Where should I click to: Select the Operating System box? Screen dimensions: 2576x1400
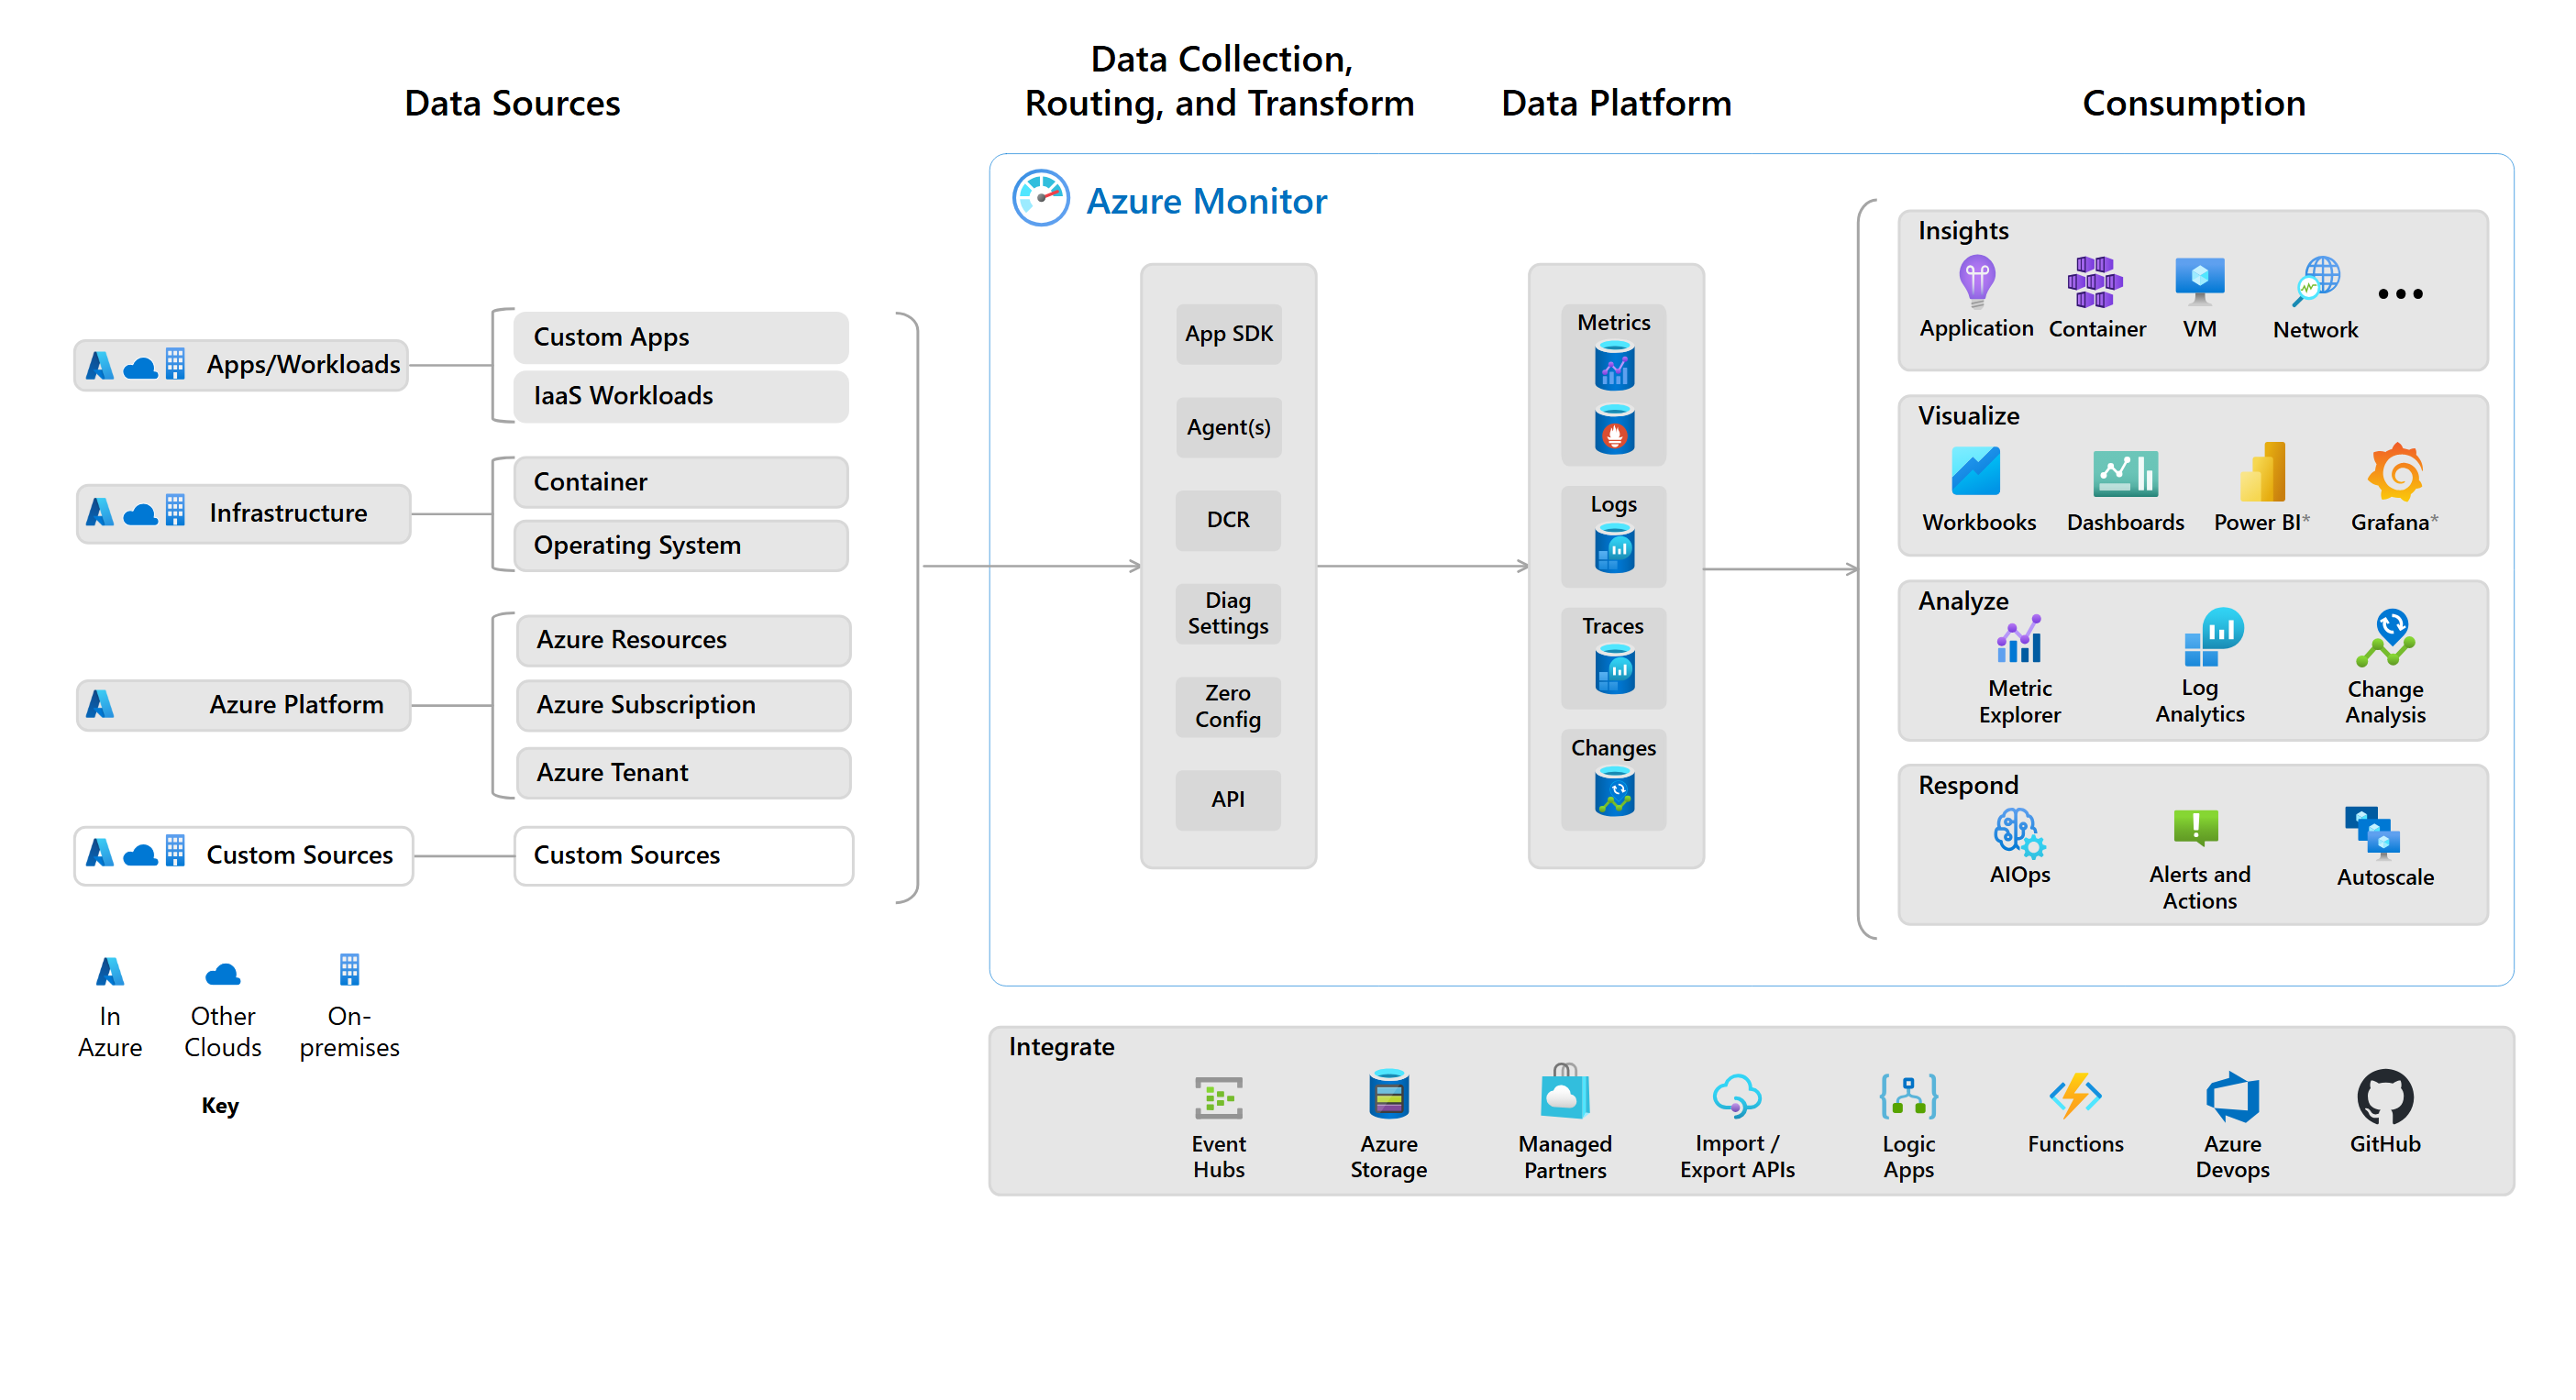click(682, 545)
